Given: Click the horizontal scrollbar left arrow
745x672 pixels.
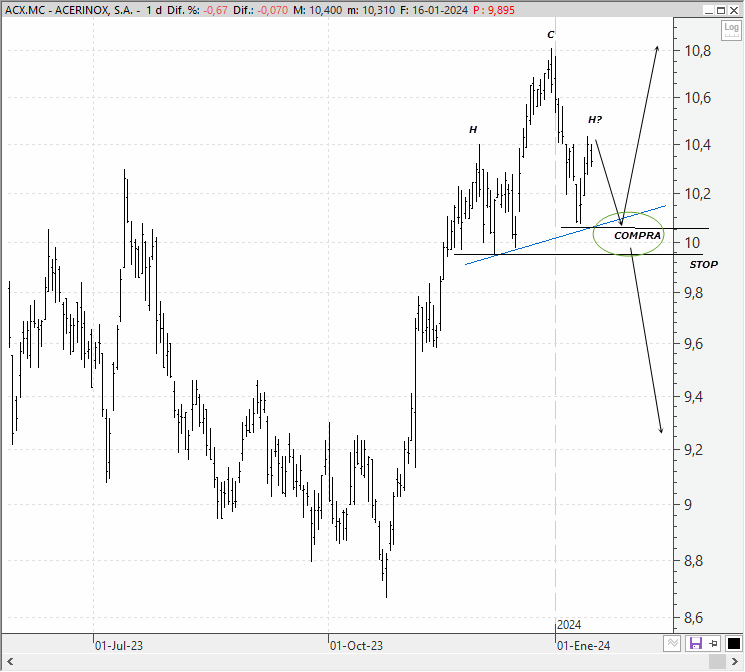Looking at the screenshot, I should click(10, 662).
